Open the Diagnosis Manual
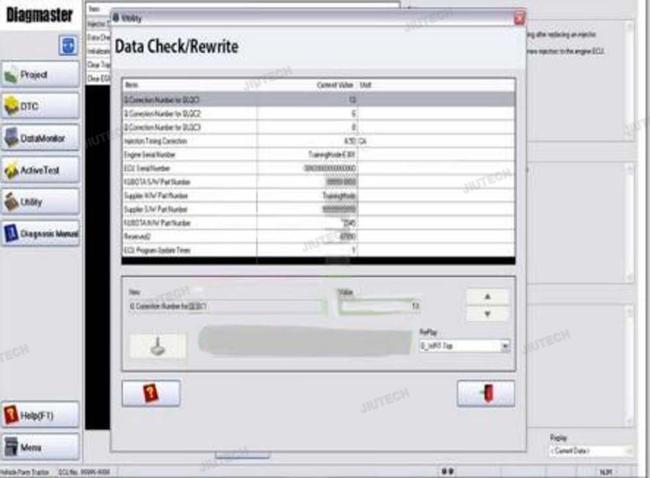 [40, 234]
